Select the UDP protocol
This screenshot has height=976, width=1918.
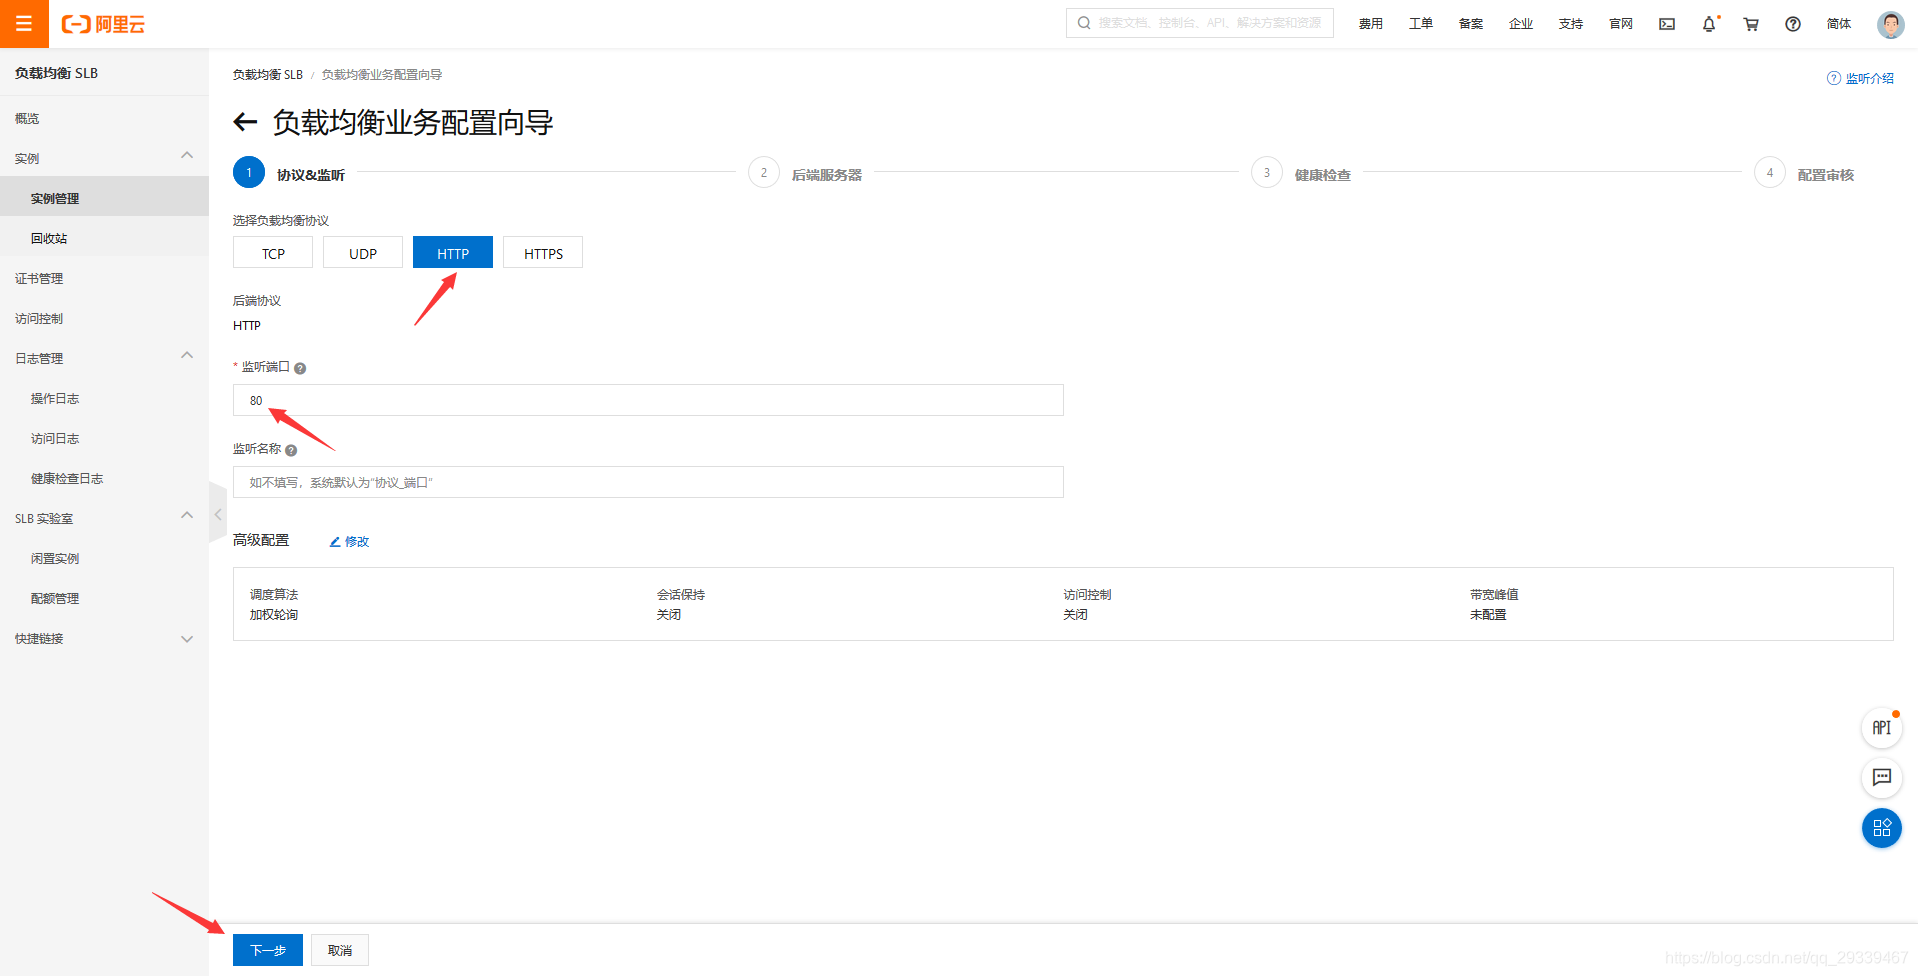pos(363,253)
